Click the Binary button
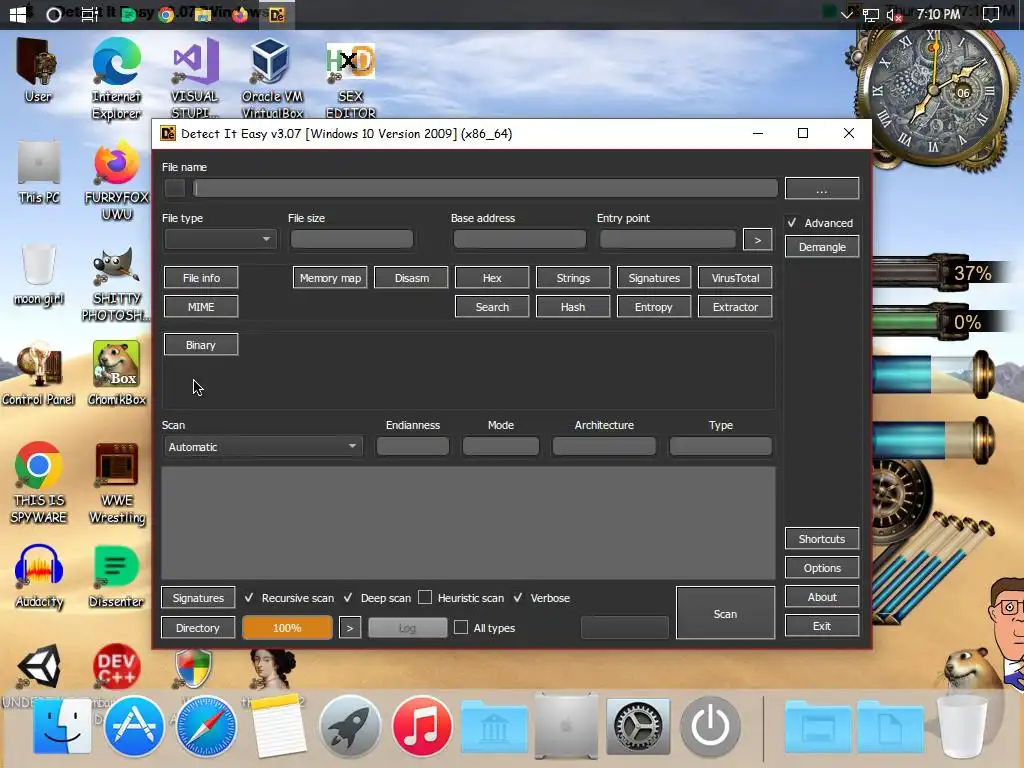 pyautogui.click(x=201, y=345)
